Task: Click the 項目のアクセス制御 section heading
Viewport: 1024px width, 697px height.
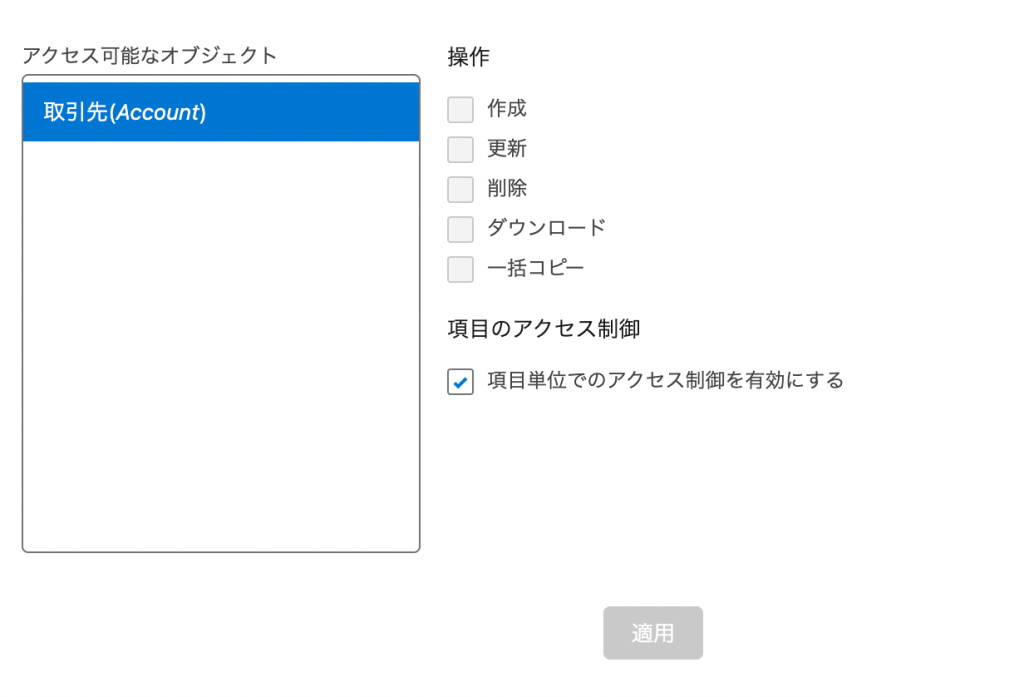Action: pos(543,328)
